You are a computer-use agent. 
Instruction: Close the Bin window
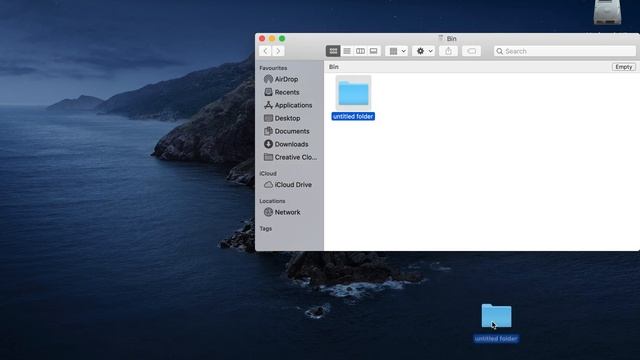coord(262,38)
